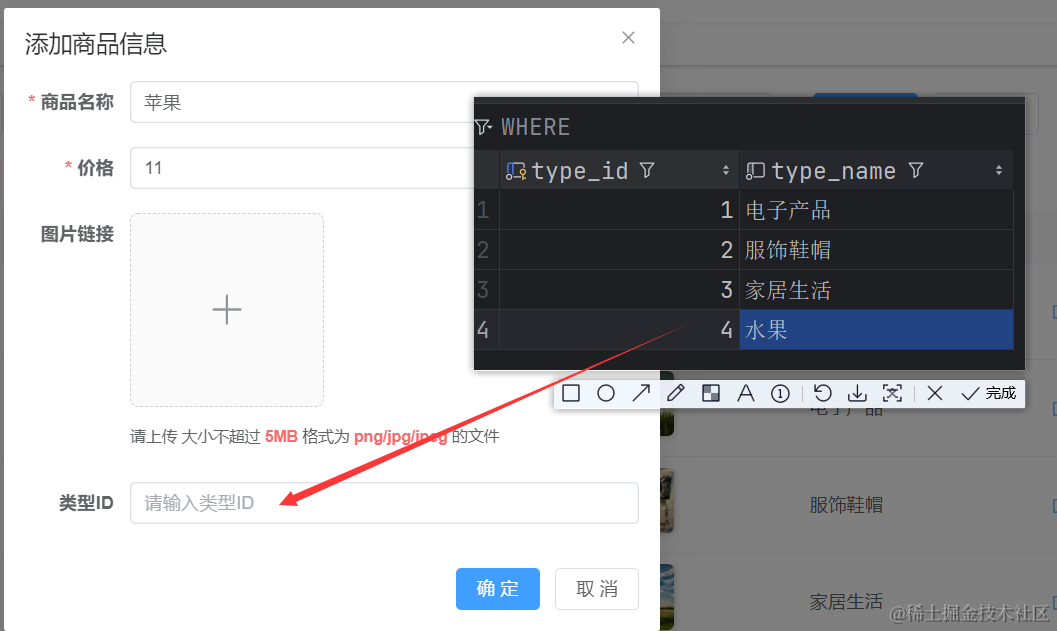Click the image upload plus box
This screenshot has width=1057, height=631.
(227, 310)
